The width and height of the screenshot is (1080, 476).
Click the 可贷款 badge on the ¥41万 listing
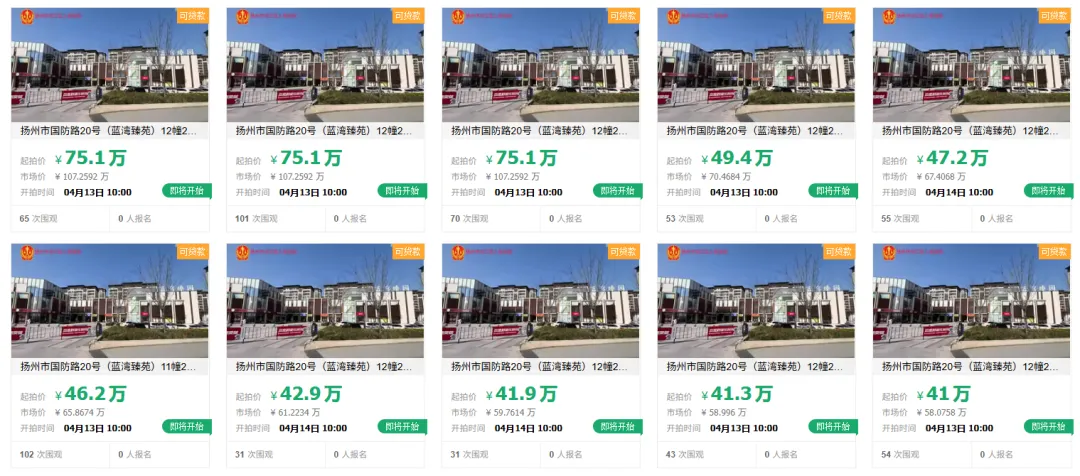tap(1054, 252)
